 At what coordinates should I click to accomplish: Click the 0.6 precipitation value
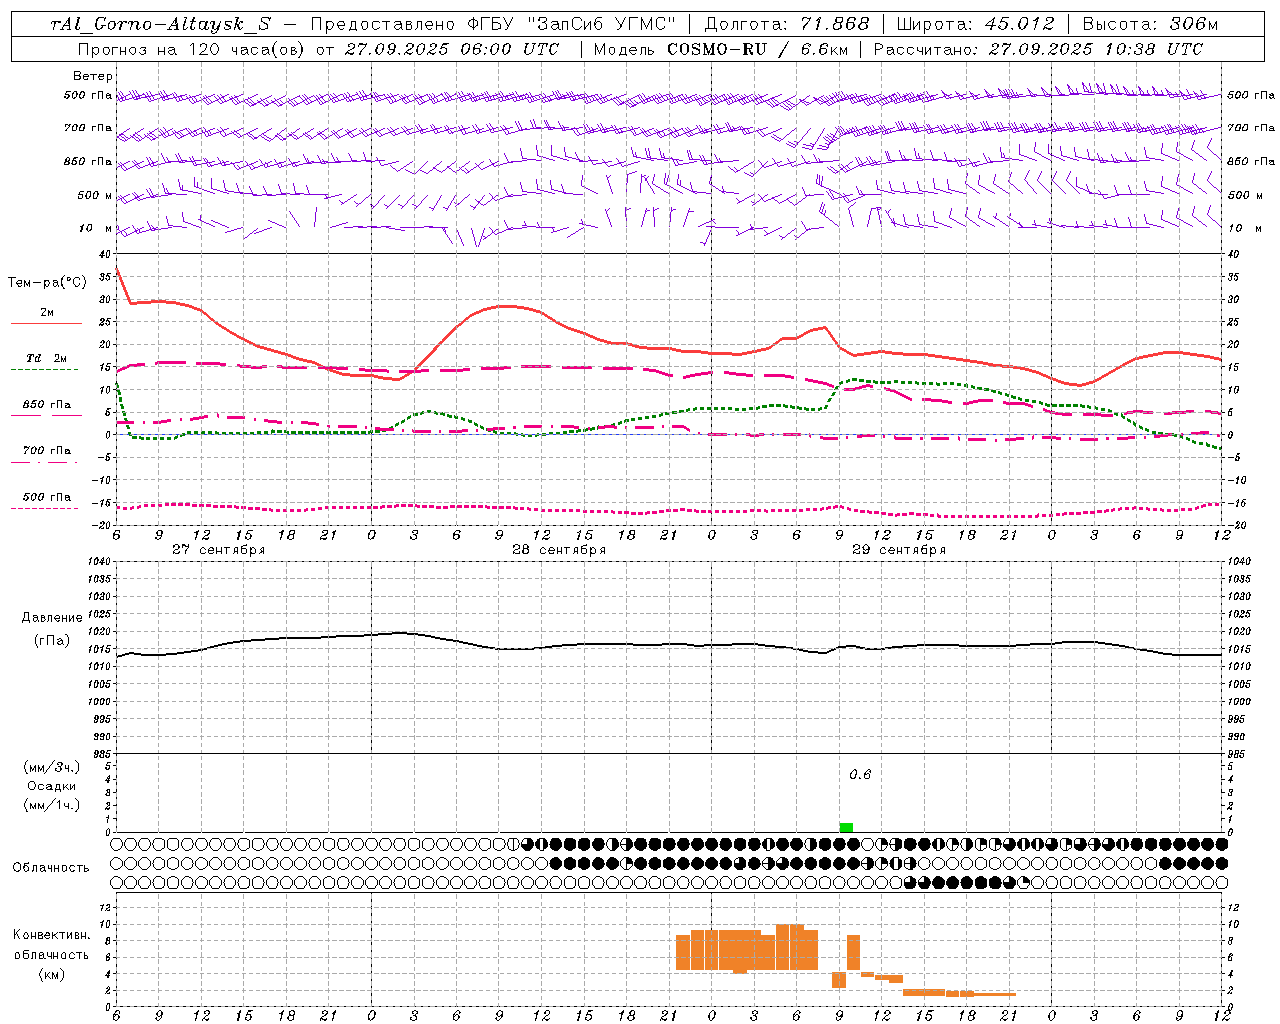point(860,774)
